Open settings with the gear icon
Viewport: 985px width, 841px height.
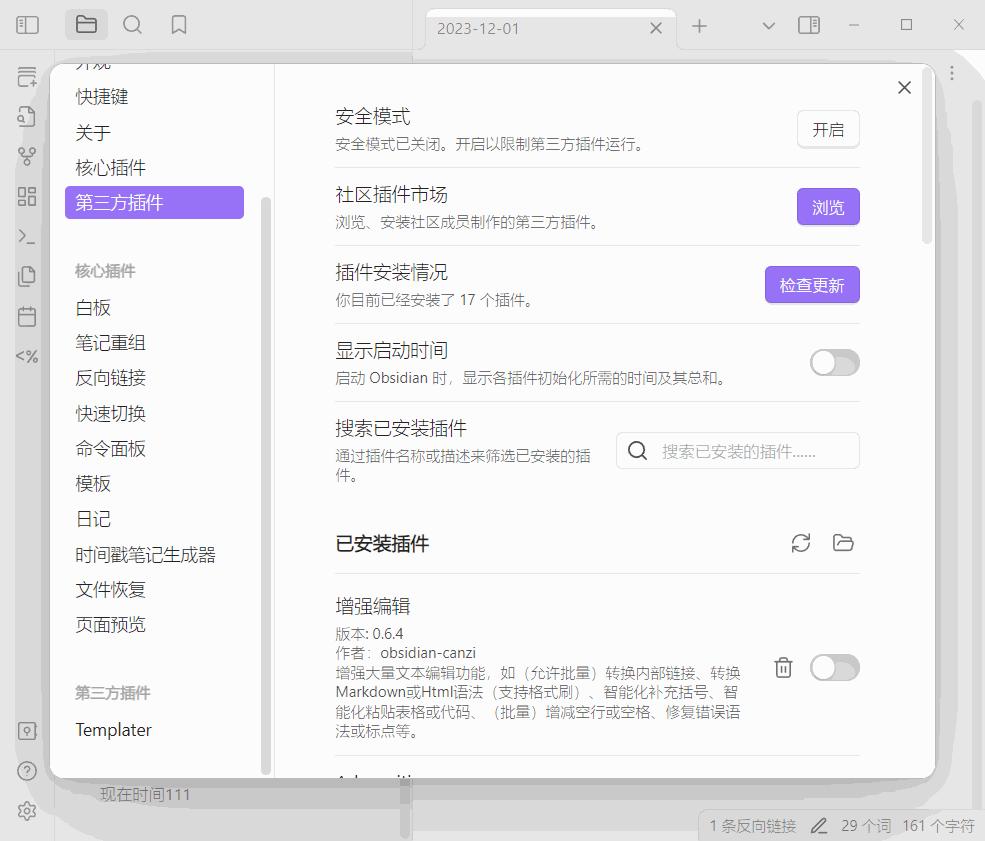tap(27, 811)
